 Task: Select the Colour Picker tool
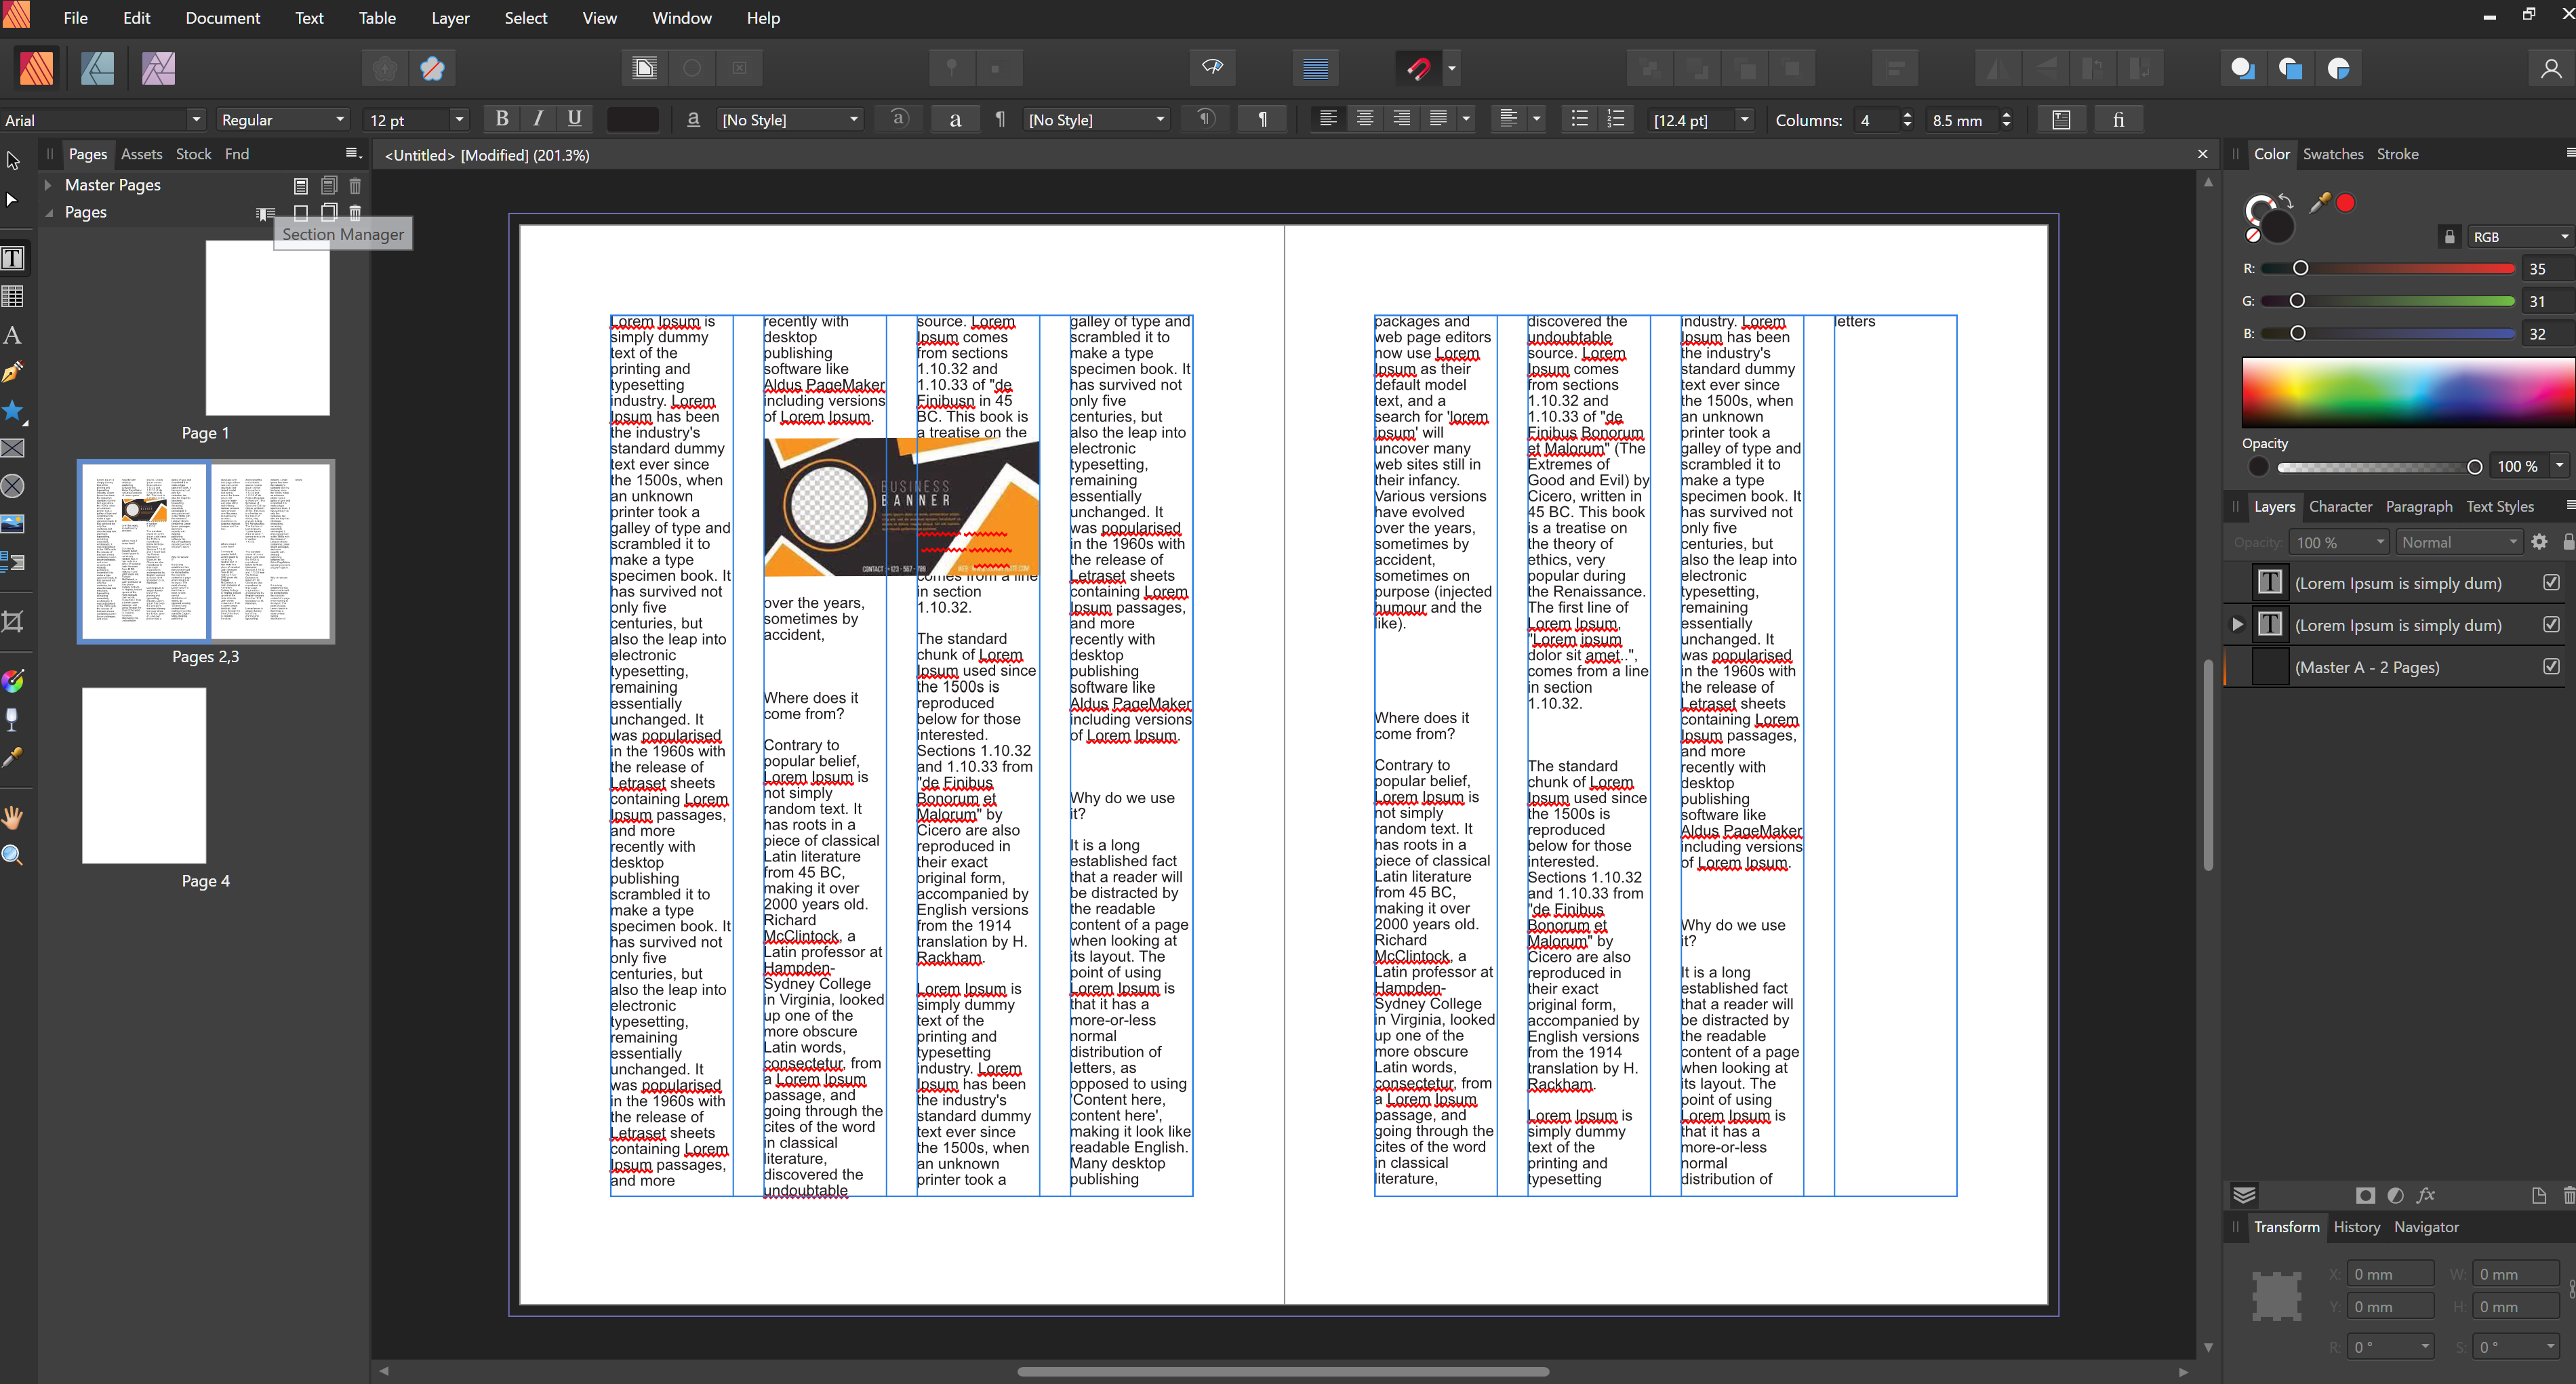[14, 758]
